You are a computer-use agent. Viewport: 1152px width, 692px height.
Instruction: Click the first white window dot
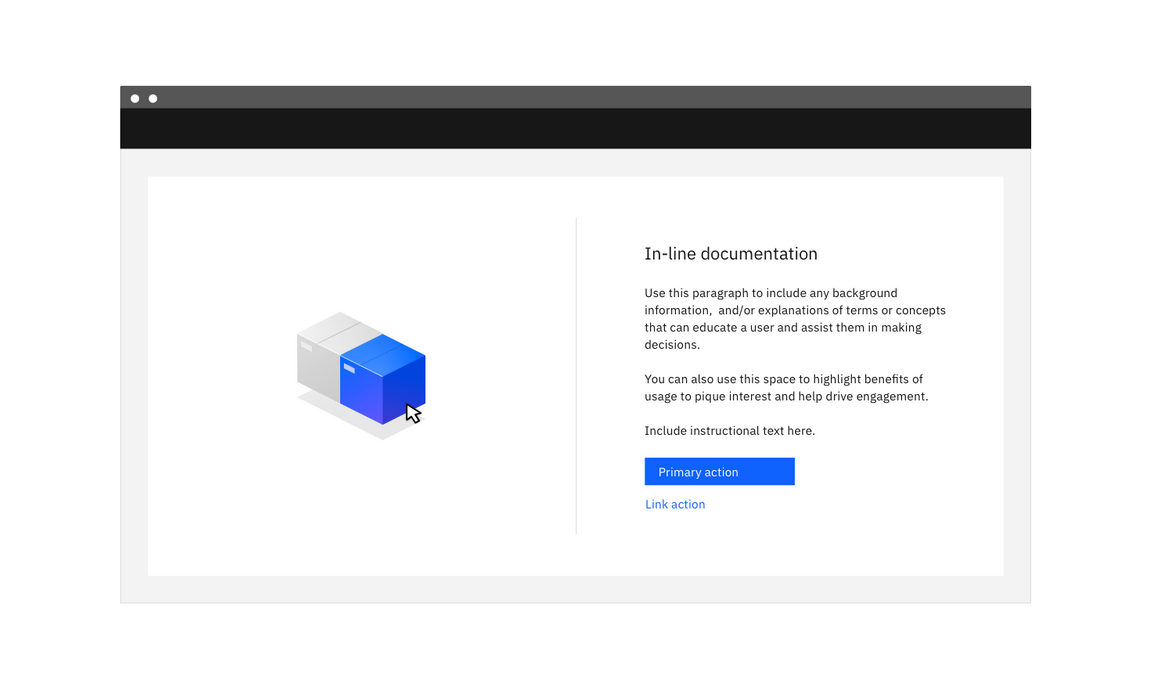coord(135,98)
